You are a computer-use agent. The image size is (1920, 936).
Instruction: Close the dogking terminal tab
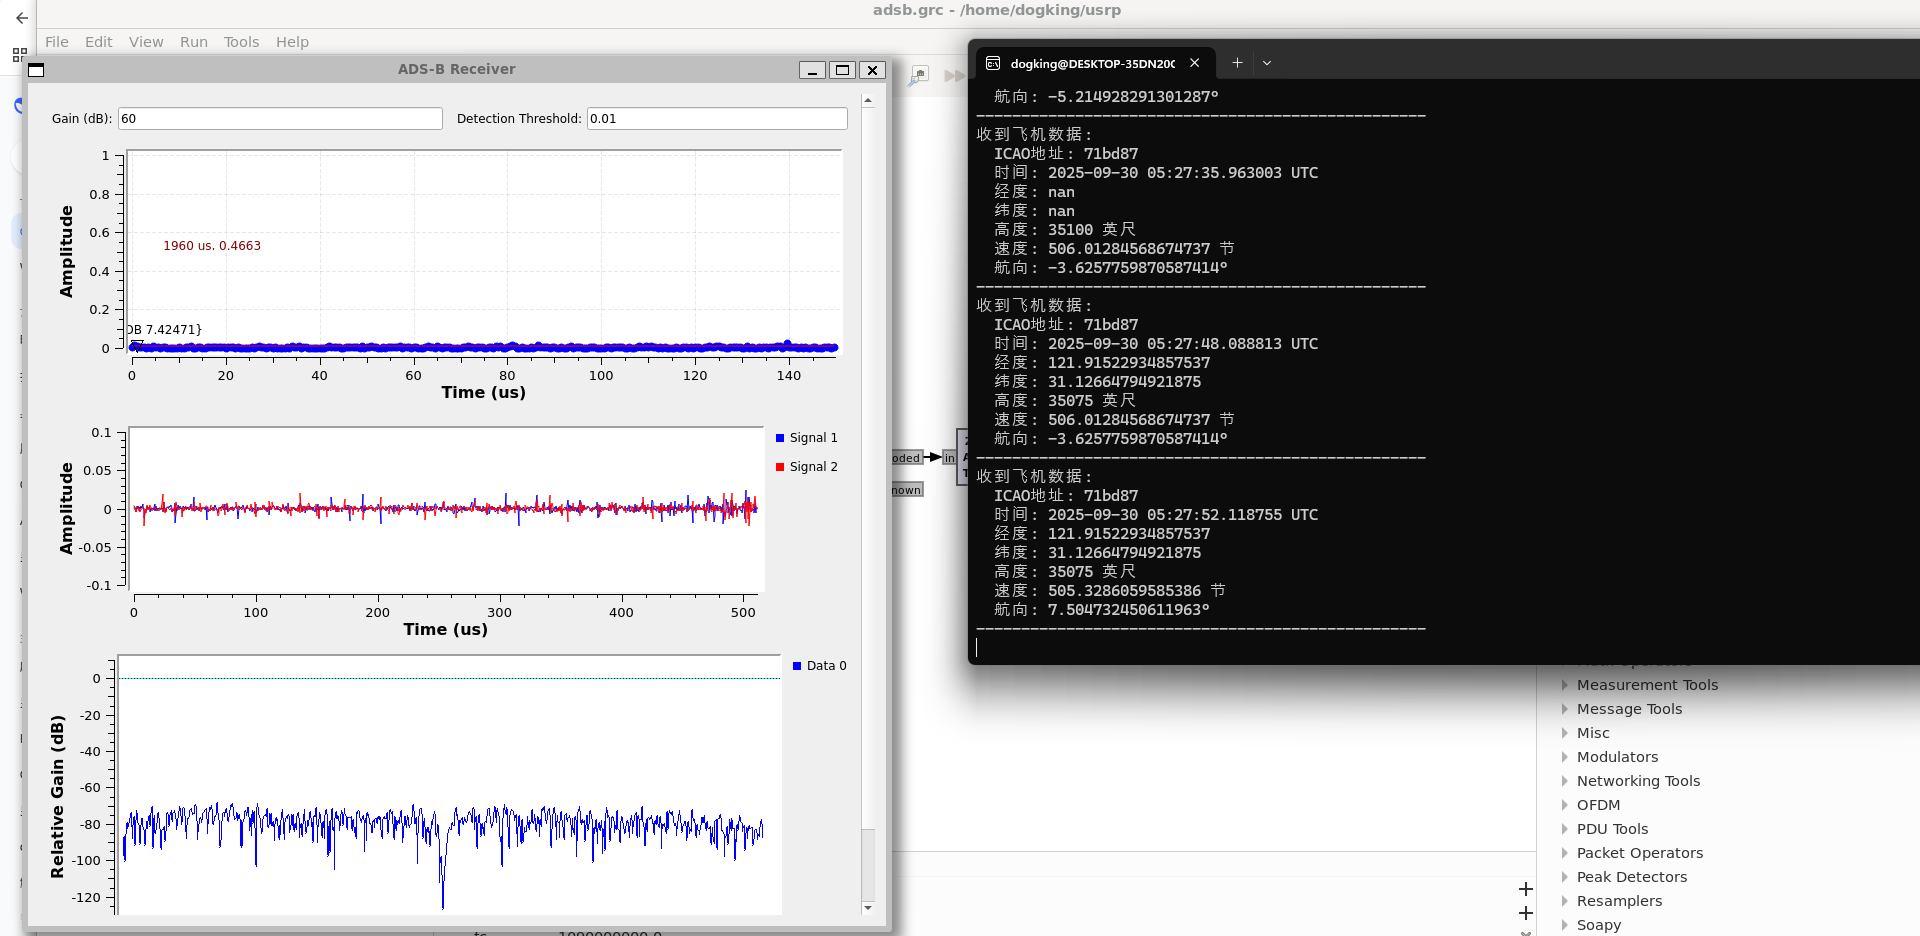pos(1194,63)
